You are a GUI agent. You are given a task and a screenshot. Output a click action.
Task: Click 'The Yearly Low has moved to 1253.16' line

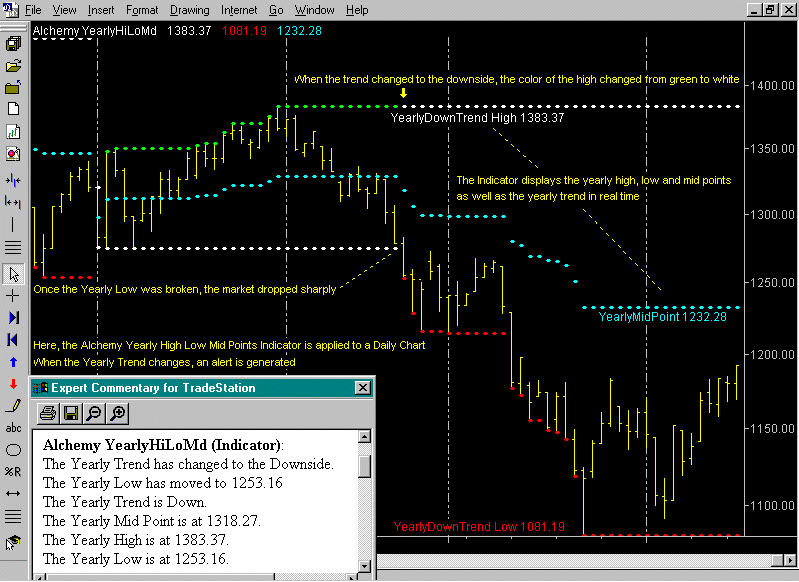click(x=163, y=483)
